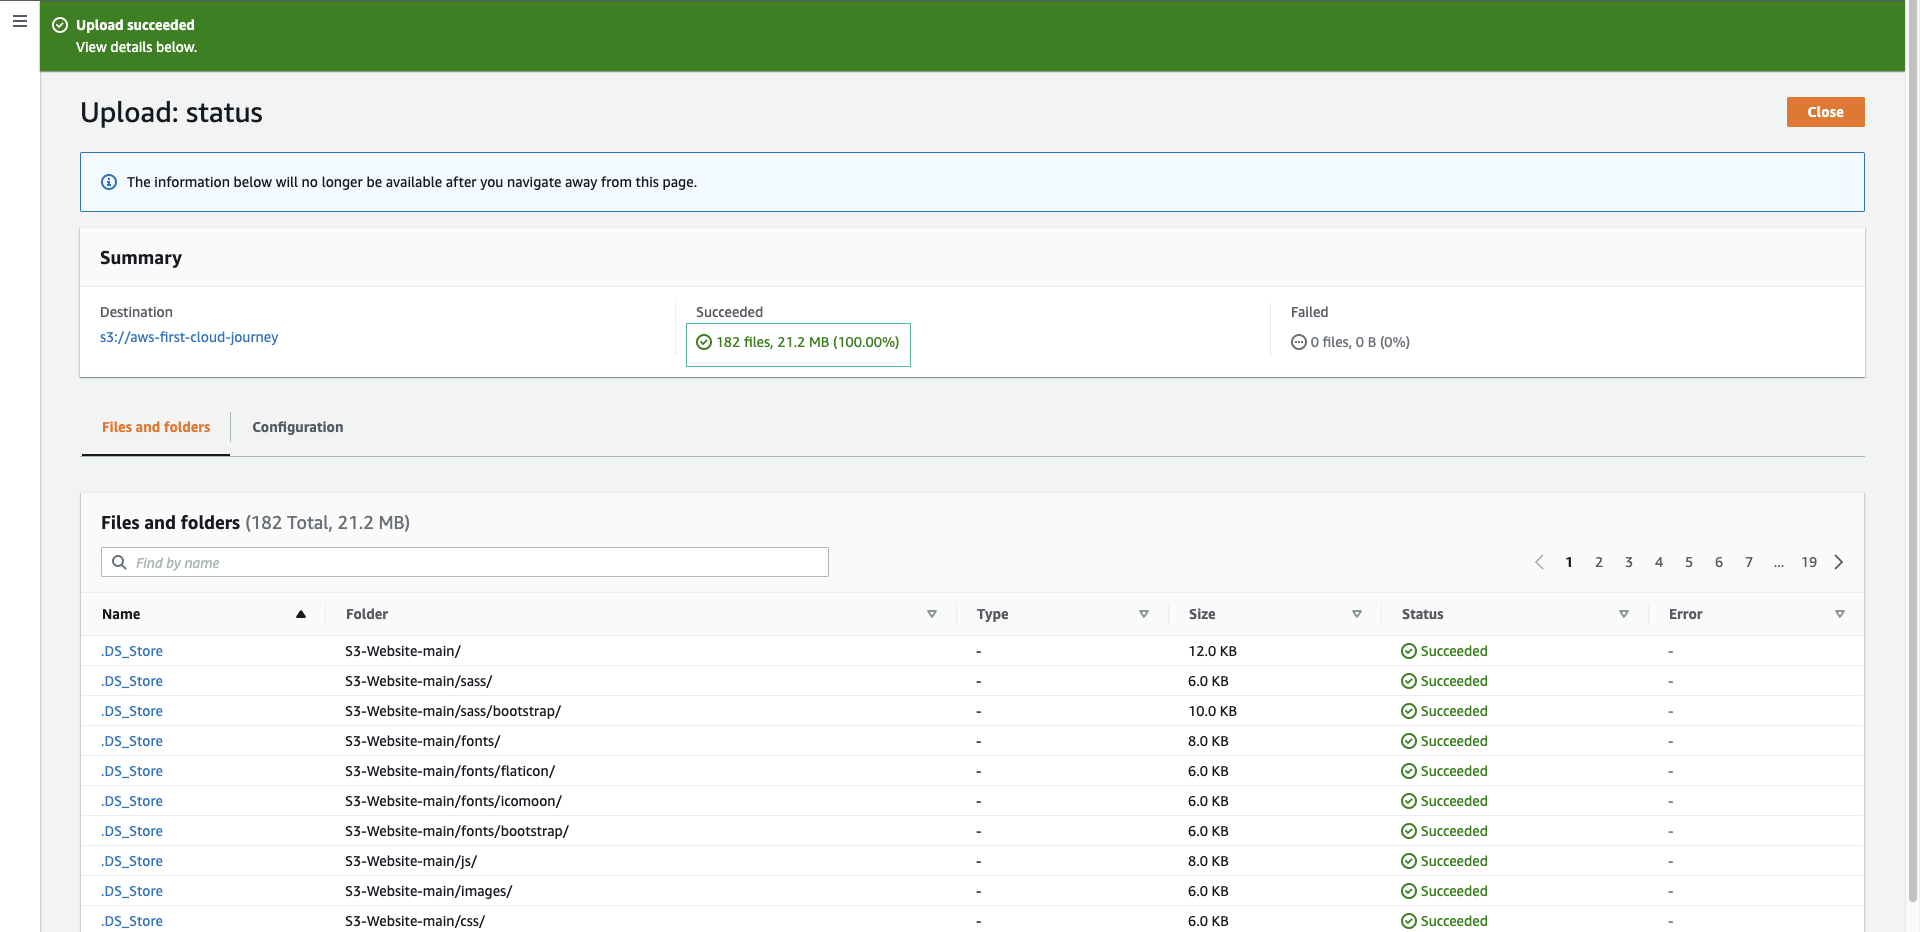Click the Name column header

tap(121, 614)
